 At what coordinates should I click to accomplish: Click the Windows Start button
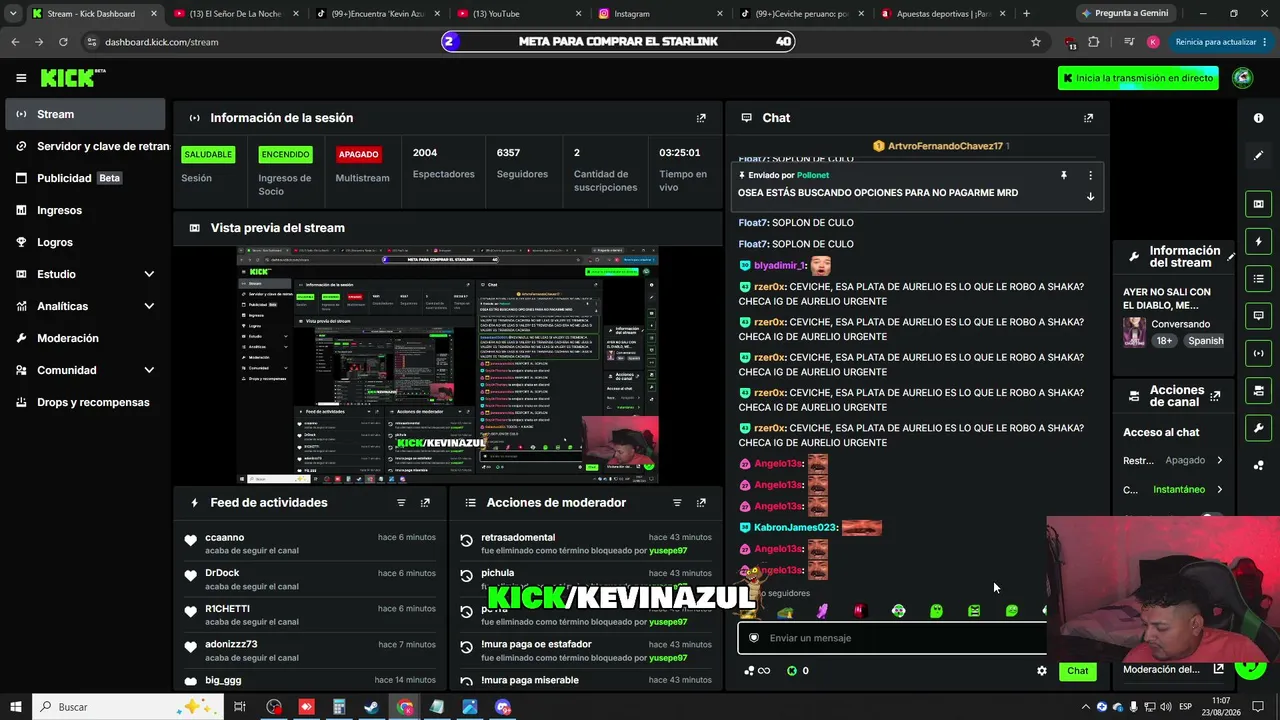pos(16,707)
